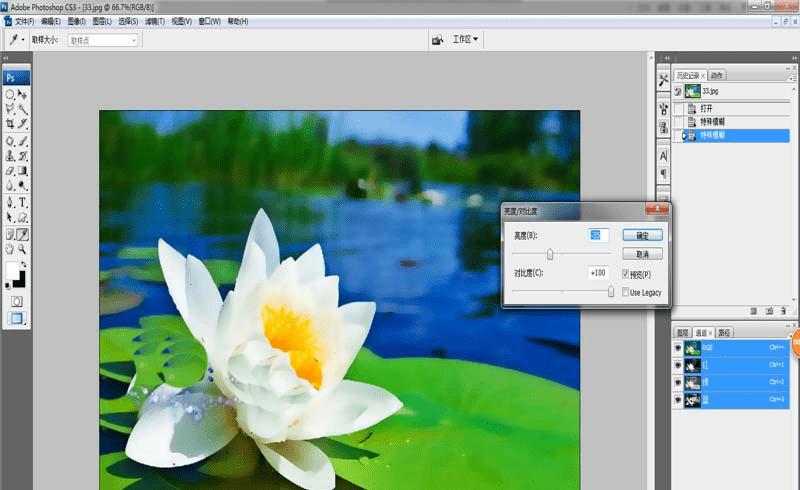Reset default foreground and background colors

click(7, 286)
